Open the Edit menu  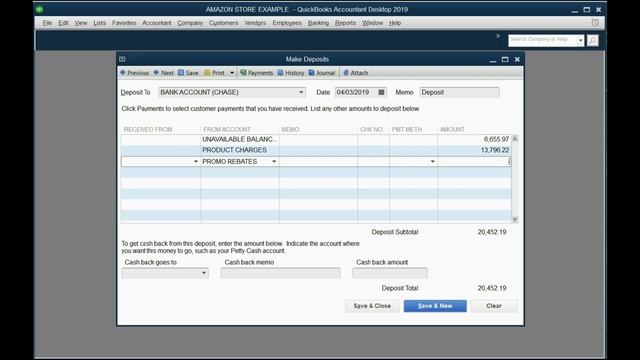pos(63,23)
